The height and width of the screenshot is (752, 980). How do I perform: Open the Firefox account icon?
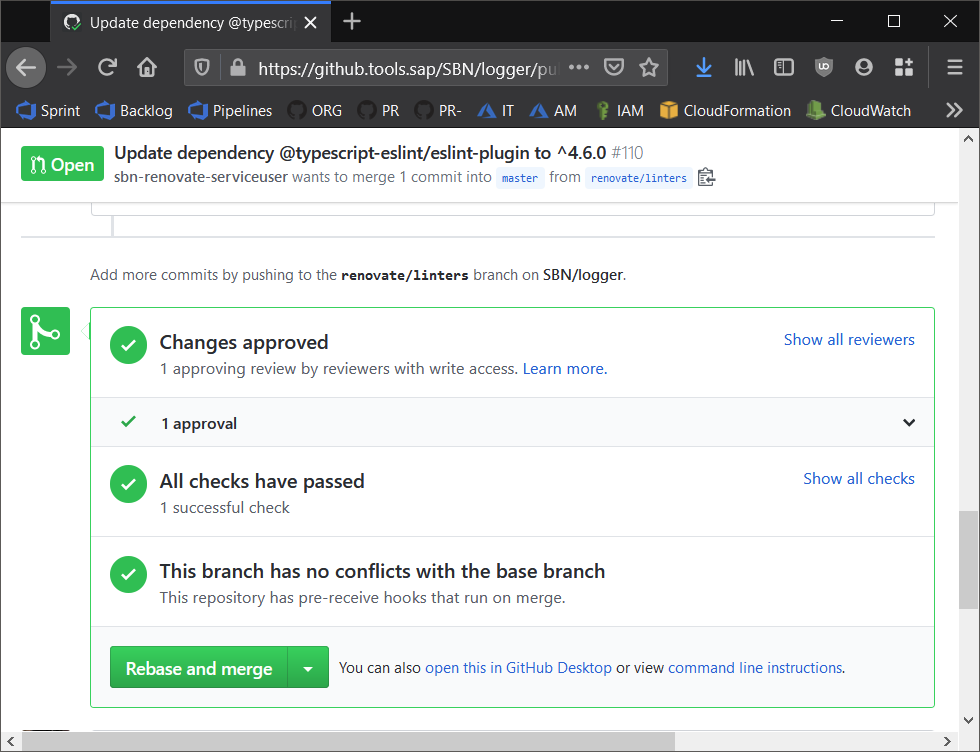[x=863, y=67]
